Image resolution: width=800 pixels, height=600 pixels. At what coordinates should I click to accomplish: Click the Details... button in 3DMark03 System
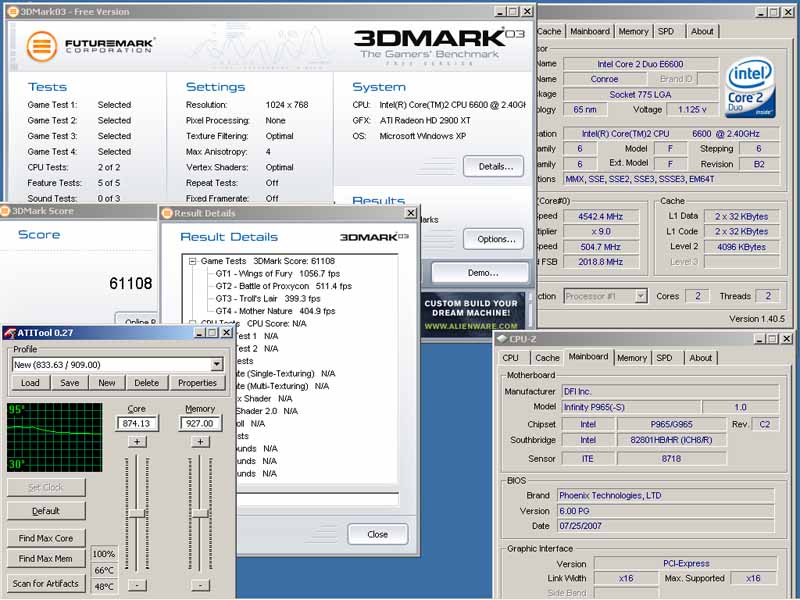[494, 166]
